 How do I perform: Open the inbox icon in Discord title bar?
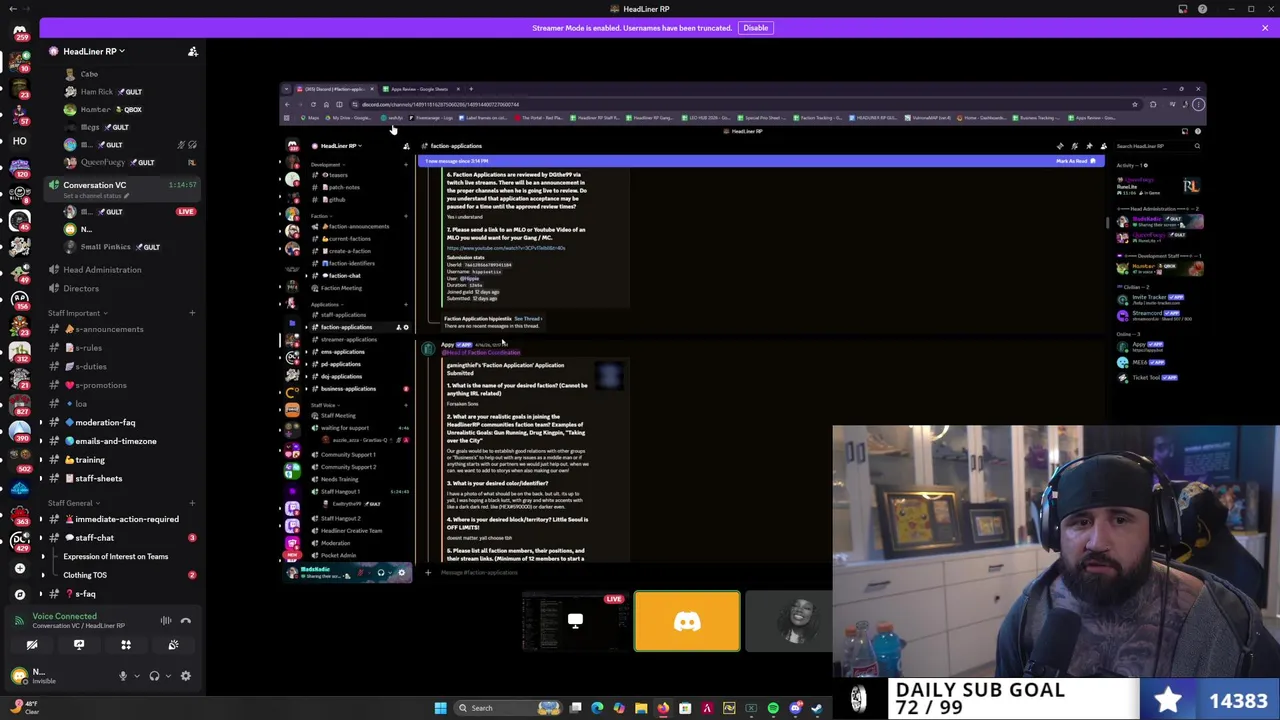click(x=1182, y=9)
